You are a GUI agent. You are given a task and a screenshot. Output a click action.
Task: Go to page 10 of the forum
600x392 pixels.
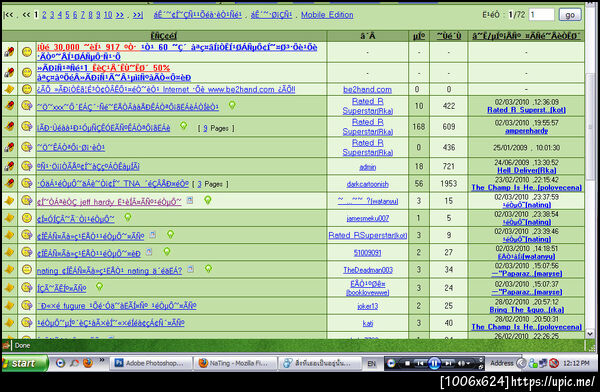pos(108,15)
